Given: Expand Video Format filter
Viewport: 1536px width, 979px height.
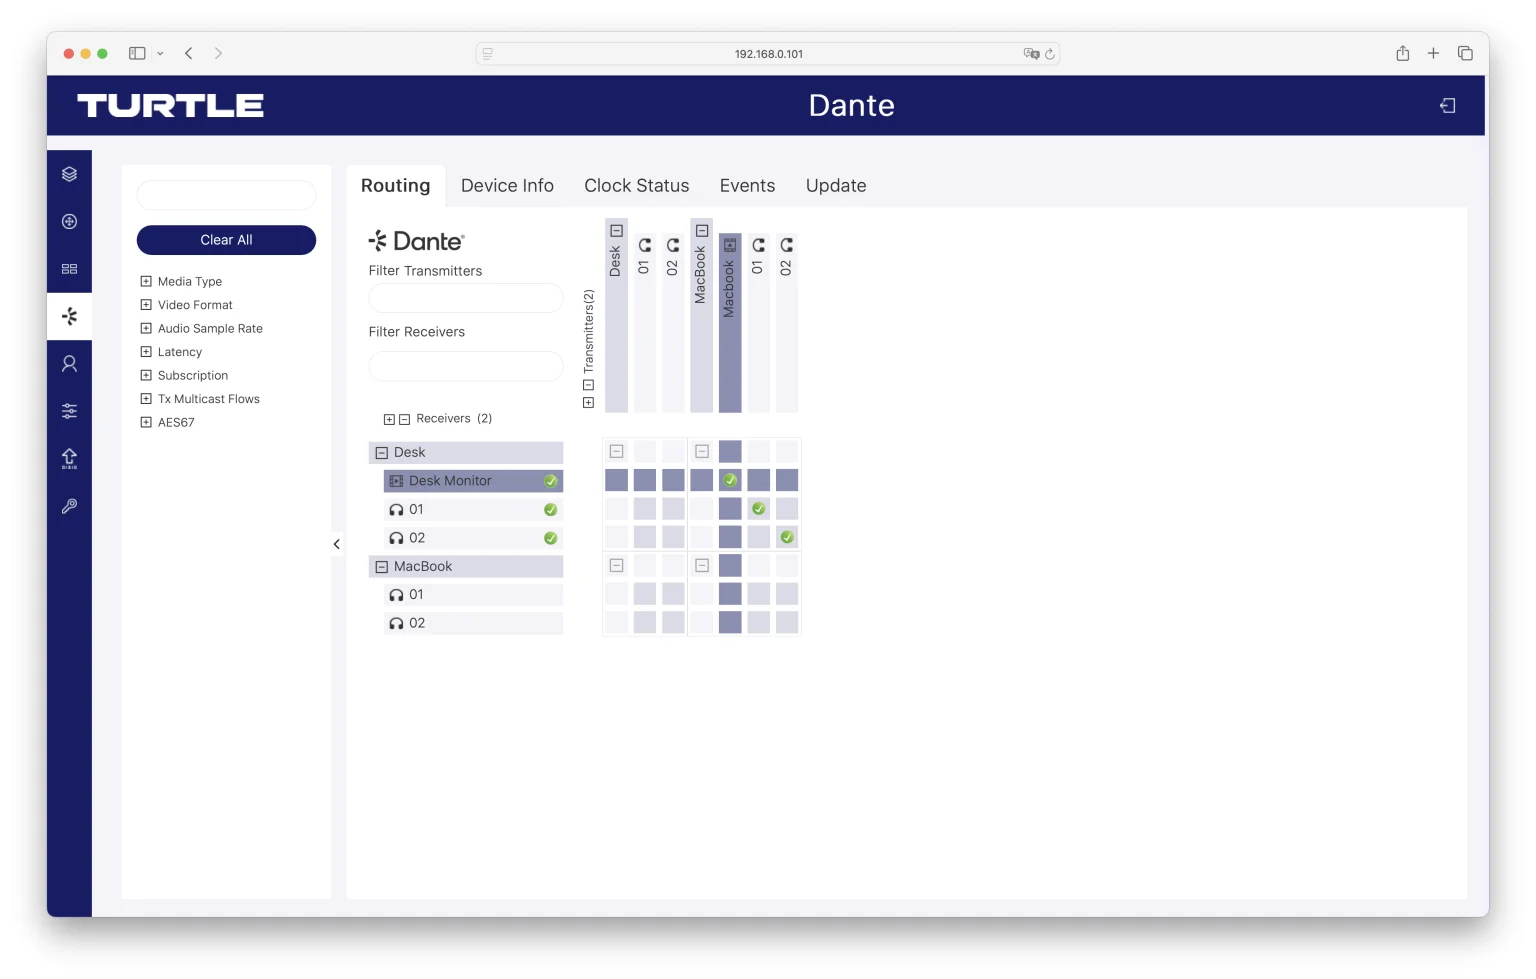Looking at the screenshot, I should pyautogui.click(x=146, y=305).
